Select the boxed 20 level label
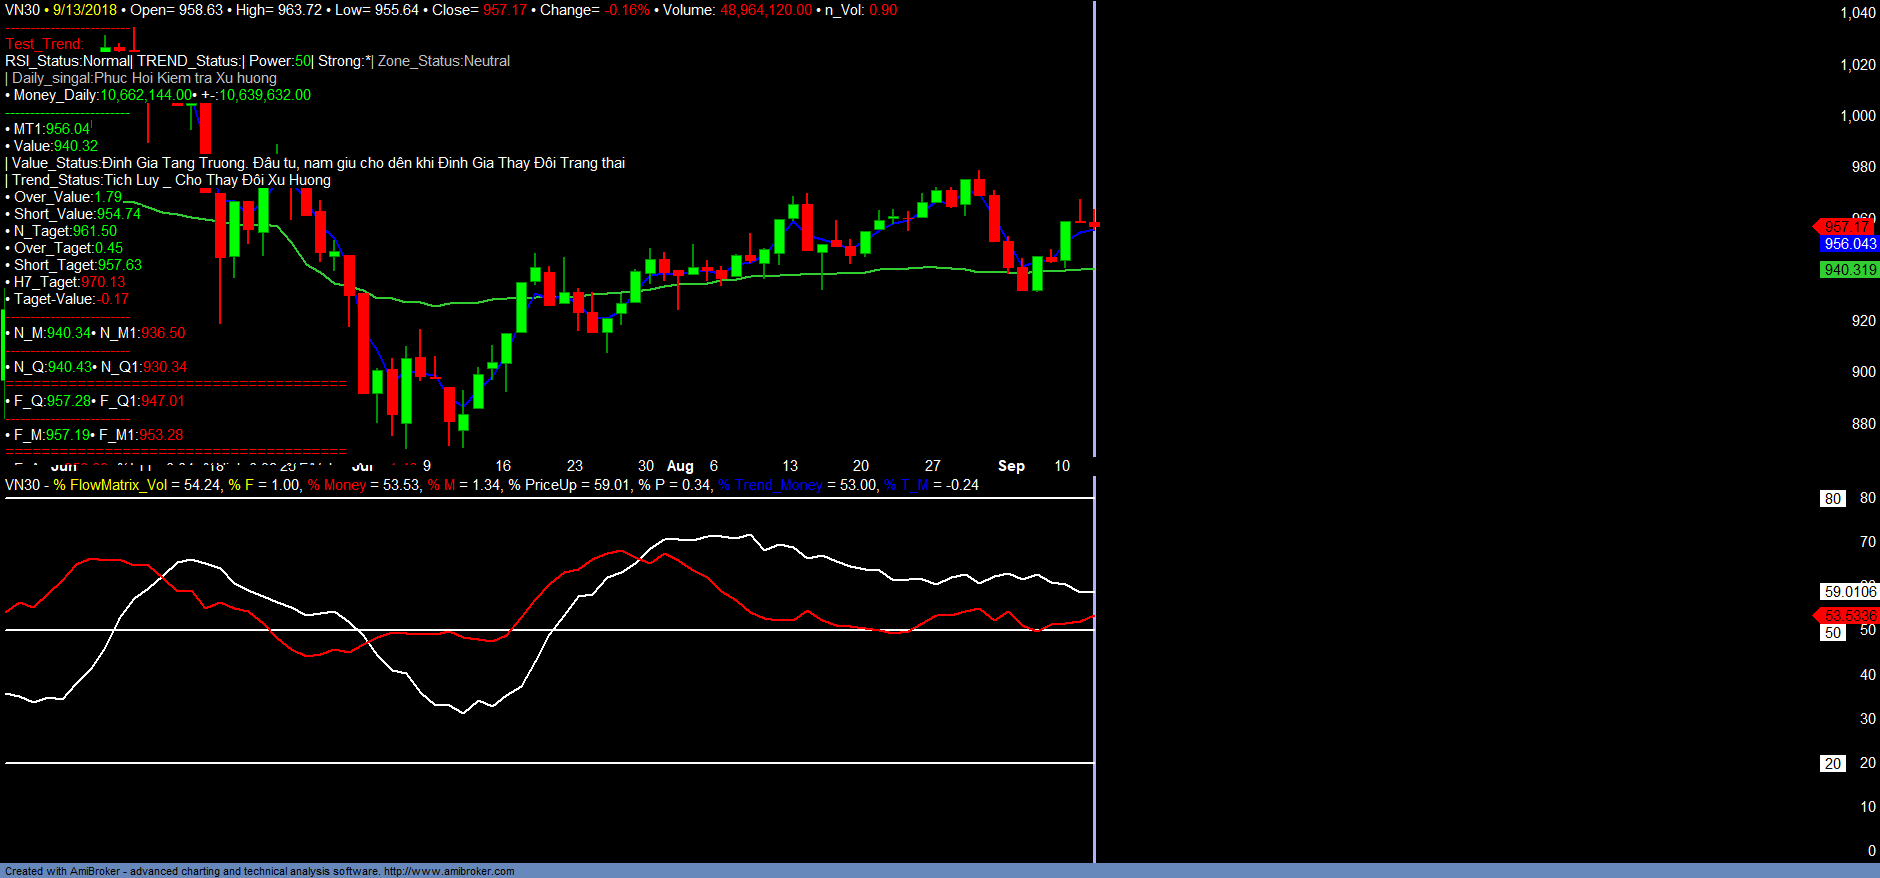Viewport: 1880px width, 878px height. pyautogui.click(x=1832, y=764)
